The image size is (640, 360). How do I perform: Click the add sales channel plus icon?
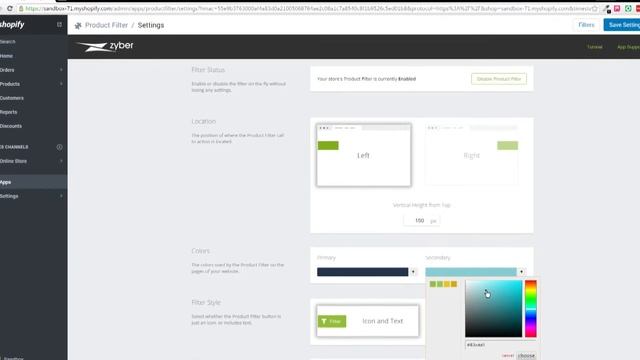click(59, 147)
